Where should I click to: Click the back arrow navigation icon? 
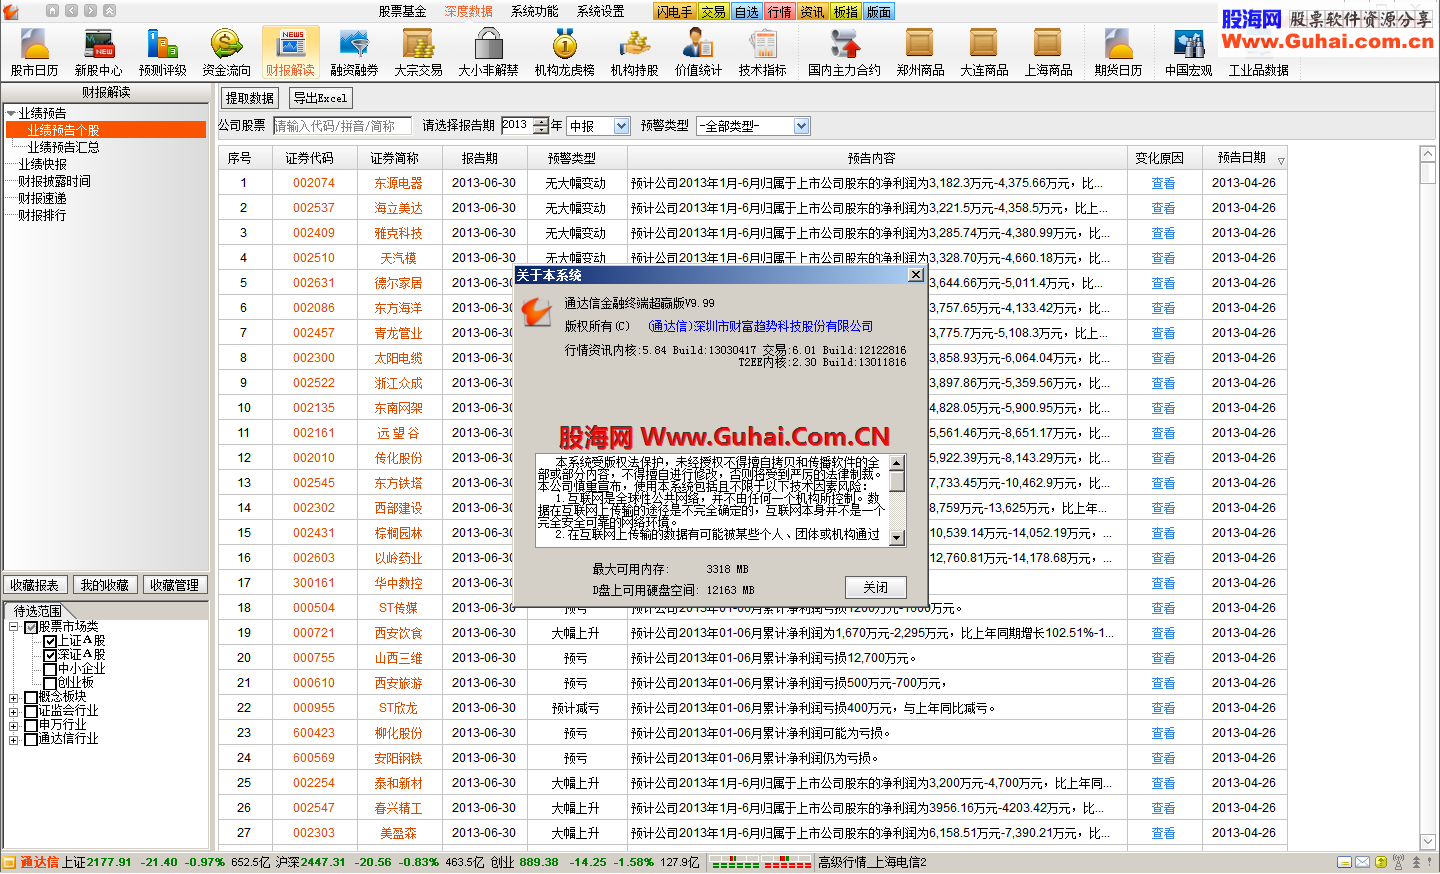coord(71,11)
